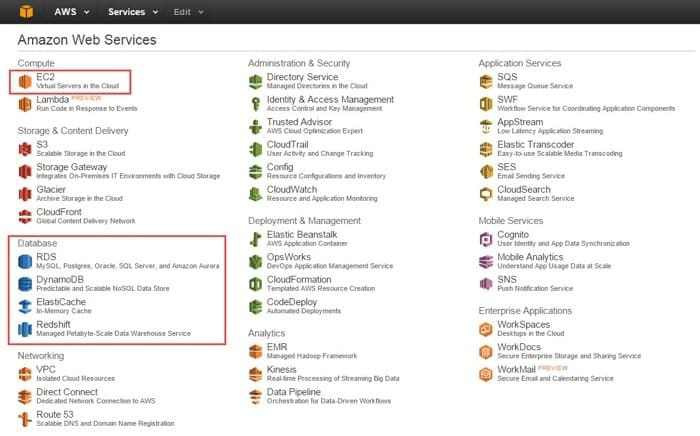Click the SNS service icon

pos(486,284)
